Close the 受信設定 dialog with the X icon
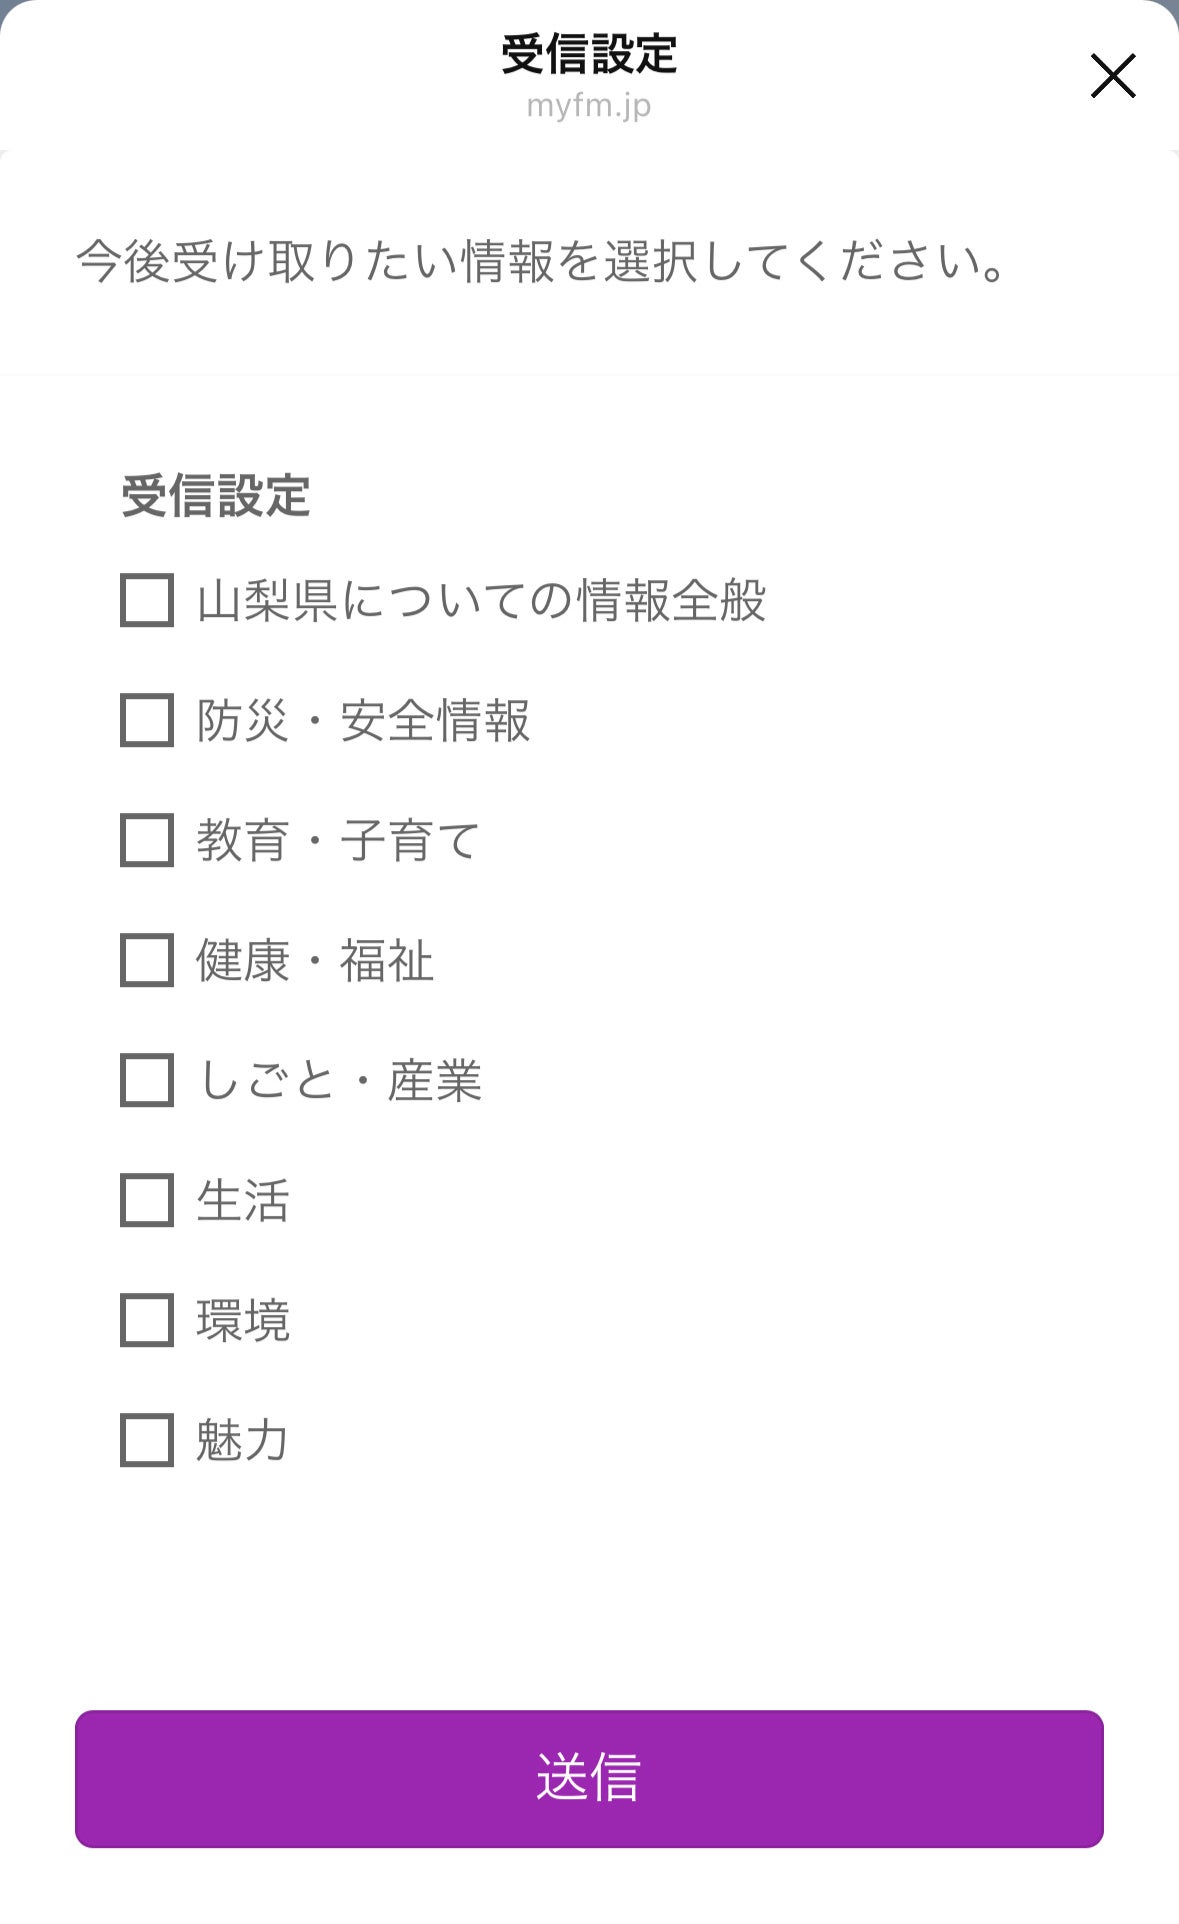 1112,76
